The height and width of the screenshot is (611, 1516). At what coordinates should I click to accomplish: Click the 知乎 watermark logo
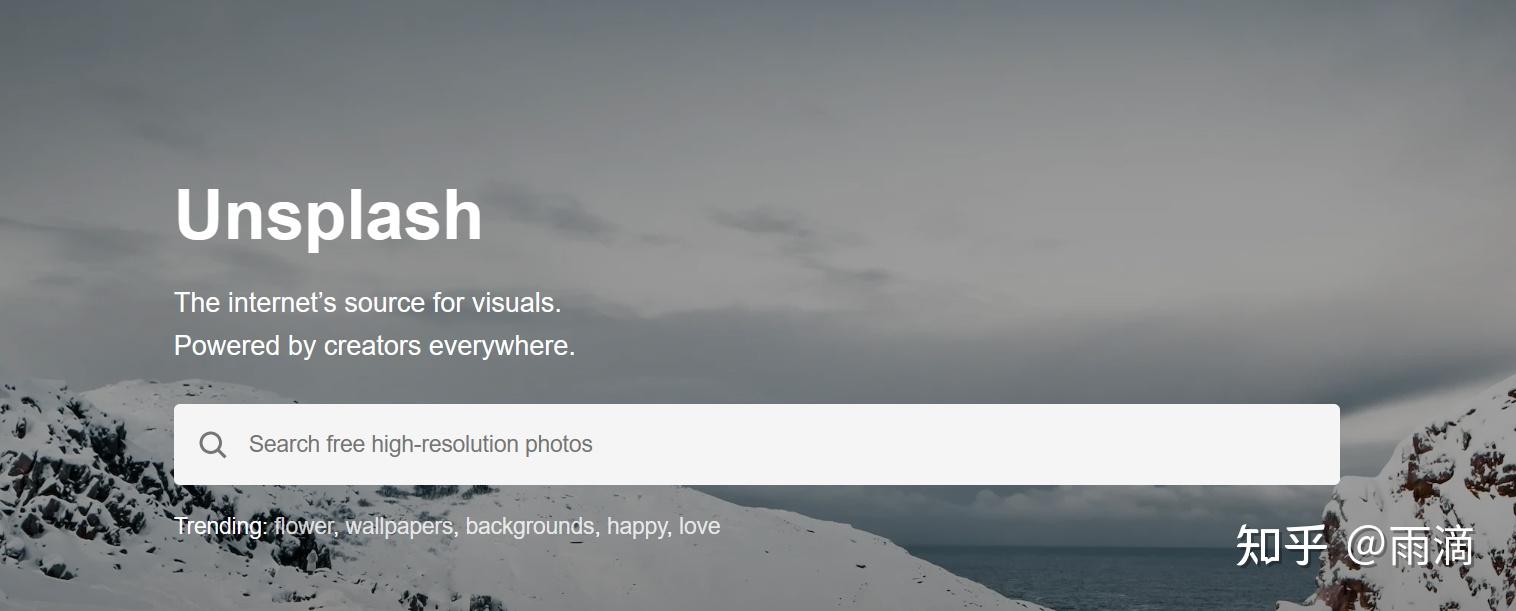coord(1282,546)
